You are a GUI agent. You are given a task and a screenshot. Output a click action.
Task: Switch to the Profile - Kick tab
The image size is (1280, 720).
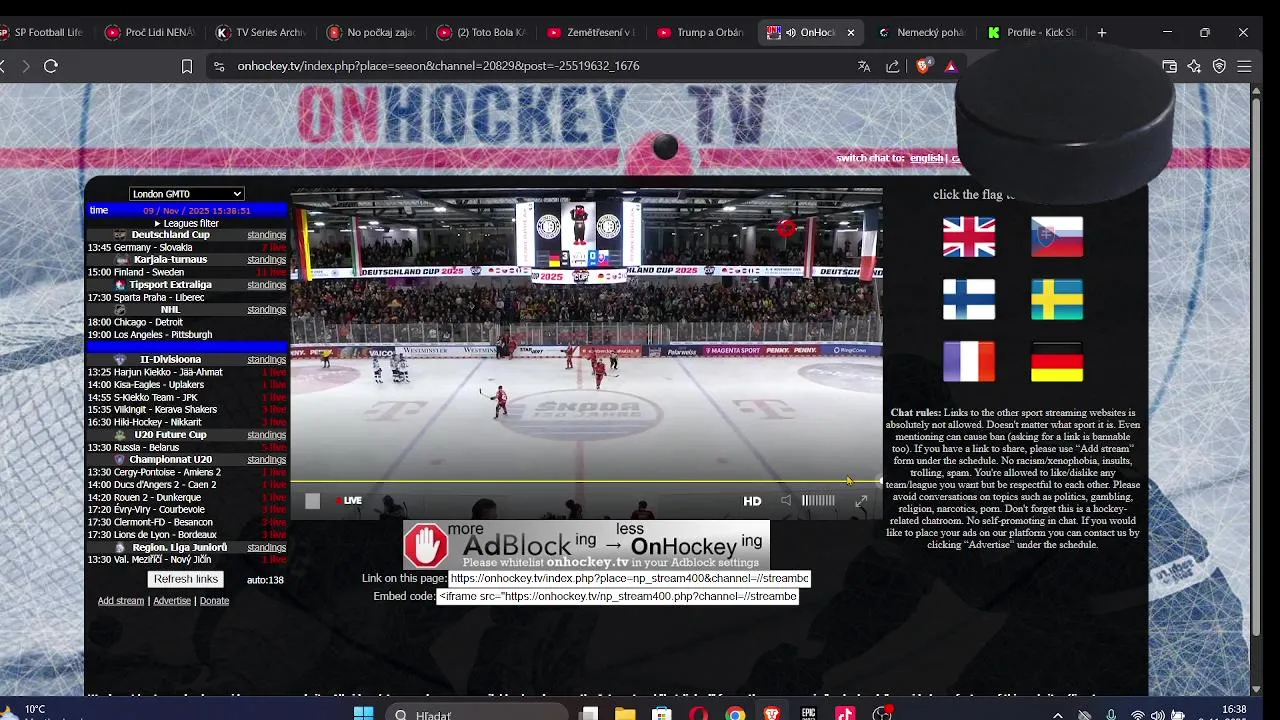tap(1030, 32)
